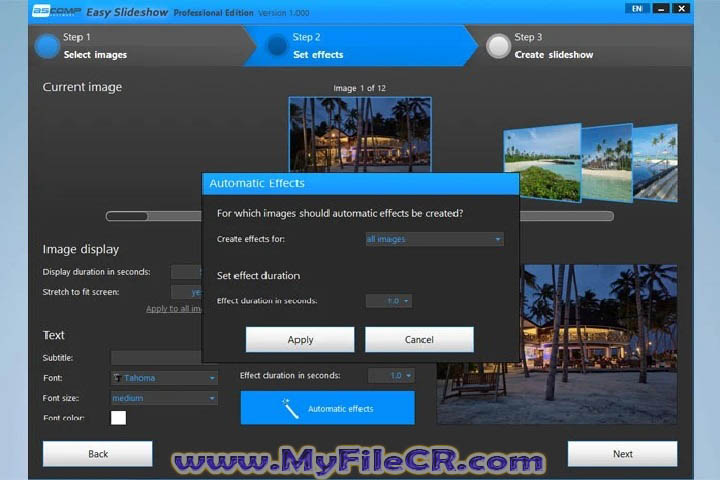Screen dimensions: 720x480
Task: Select the rightmost pier thumbnail
Action: click(655, 163)
